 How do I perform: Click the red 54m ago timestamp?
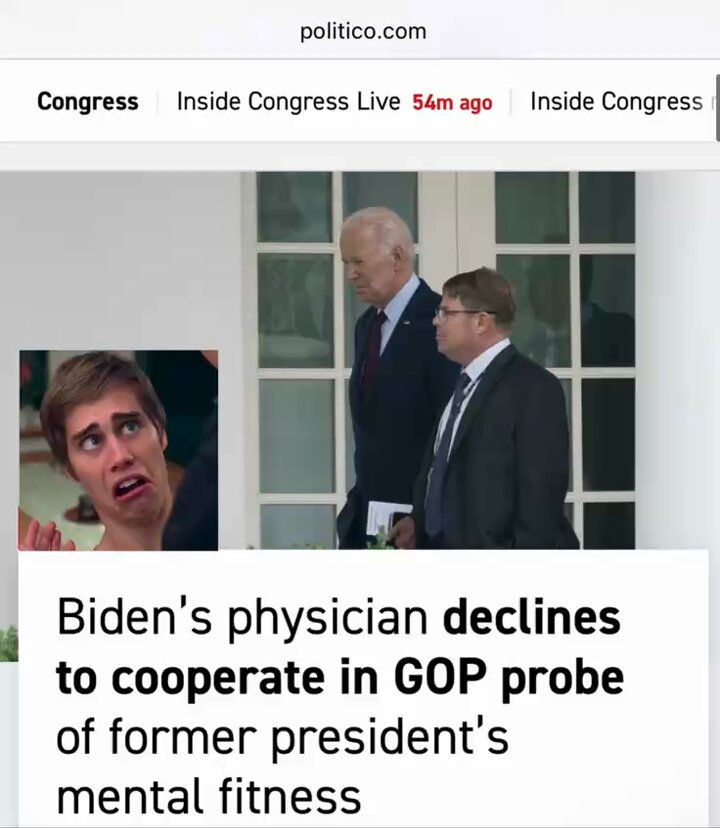pos(452,103)
